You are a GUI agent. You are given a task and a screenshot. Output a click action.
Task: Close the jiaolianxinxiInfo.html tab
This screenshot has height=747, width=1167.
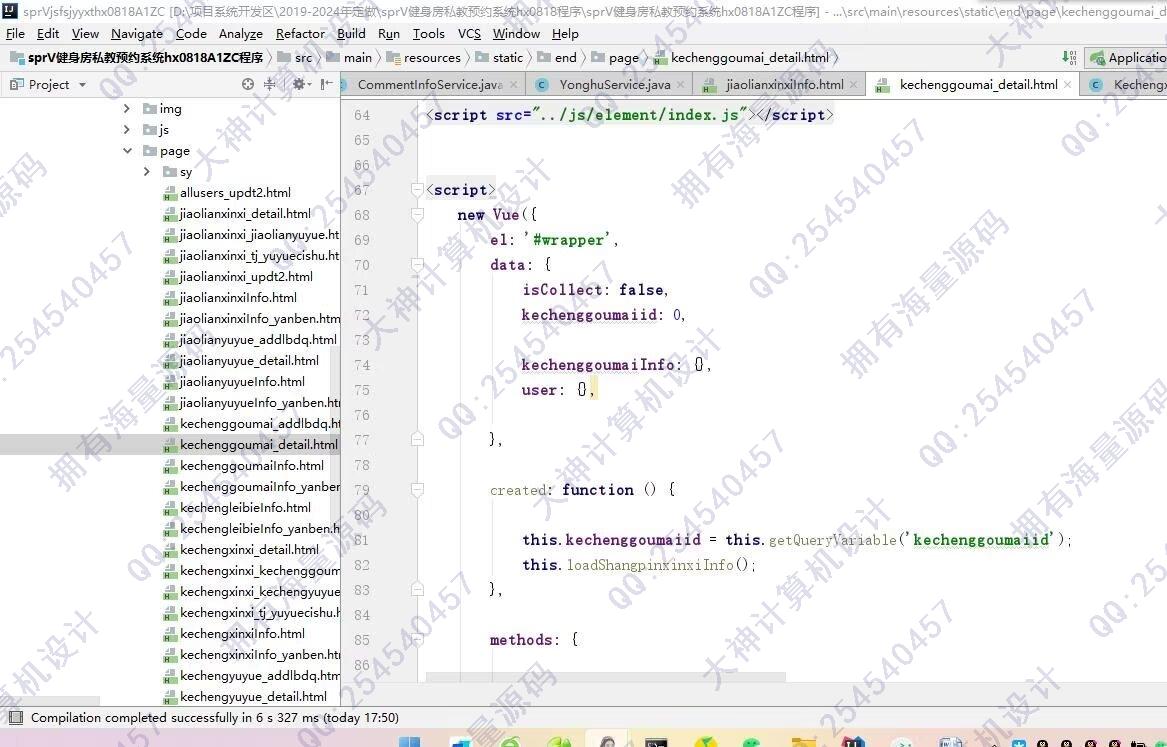pyautogui.click(x=854, y=85)
